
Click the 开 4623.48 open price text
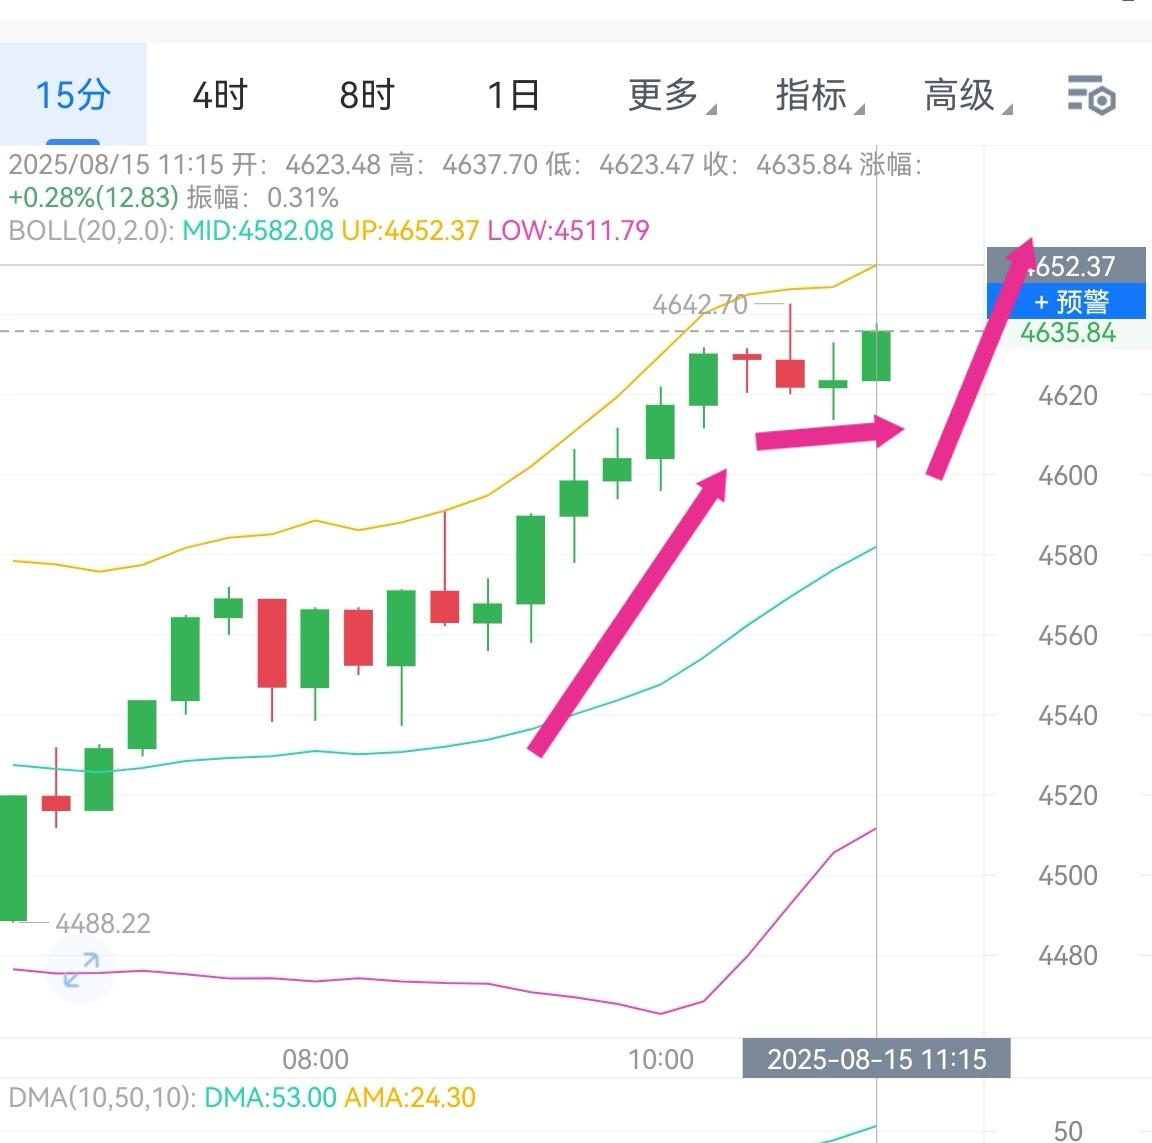pyautogui.click(x=306, y=165)
